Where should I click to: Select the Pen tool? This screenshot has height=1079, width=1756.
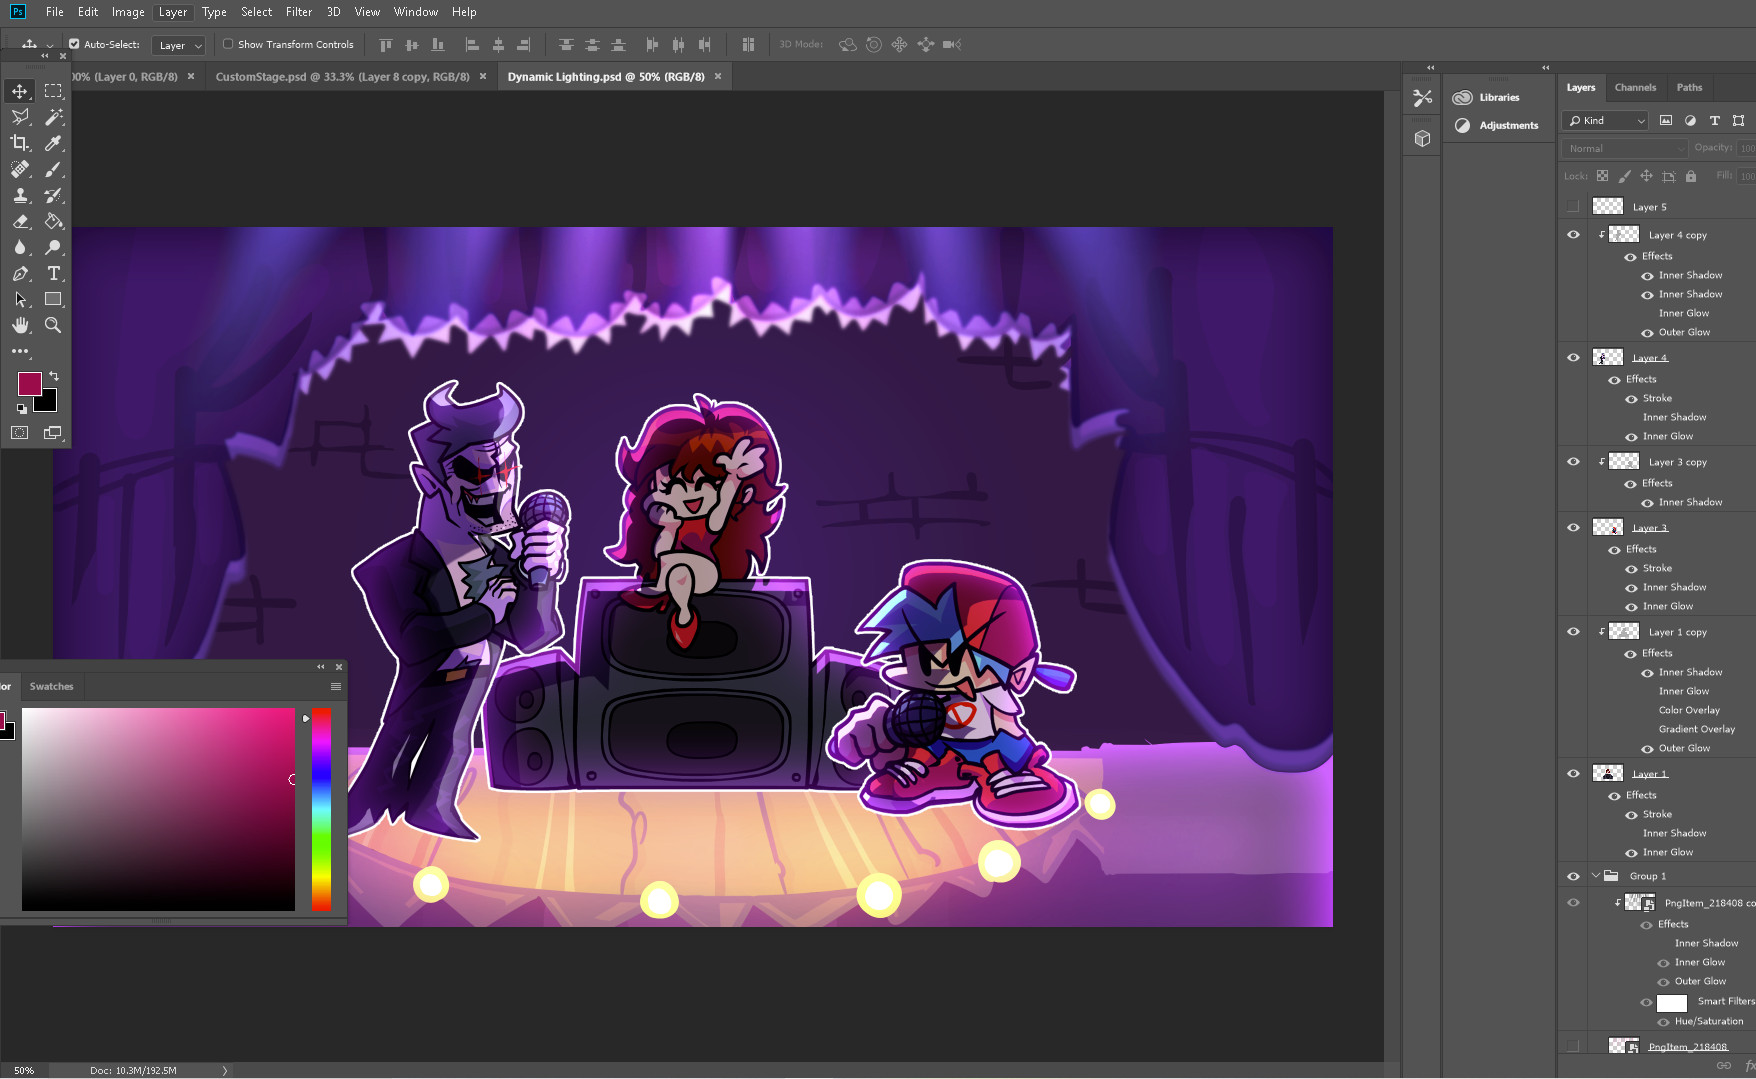coord(20,273)
